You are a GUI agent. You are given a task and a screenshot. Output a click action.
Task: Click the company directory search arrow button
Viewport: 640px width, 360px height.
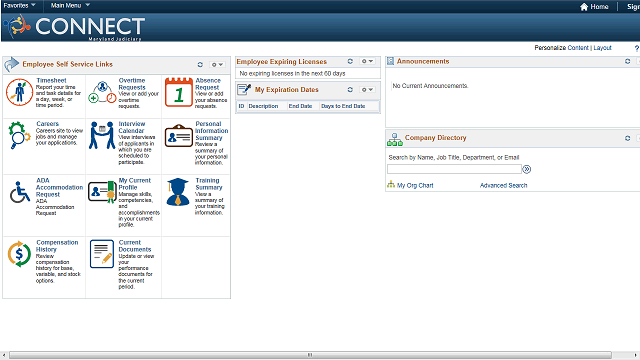point(527,169)
